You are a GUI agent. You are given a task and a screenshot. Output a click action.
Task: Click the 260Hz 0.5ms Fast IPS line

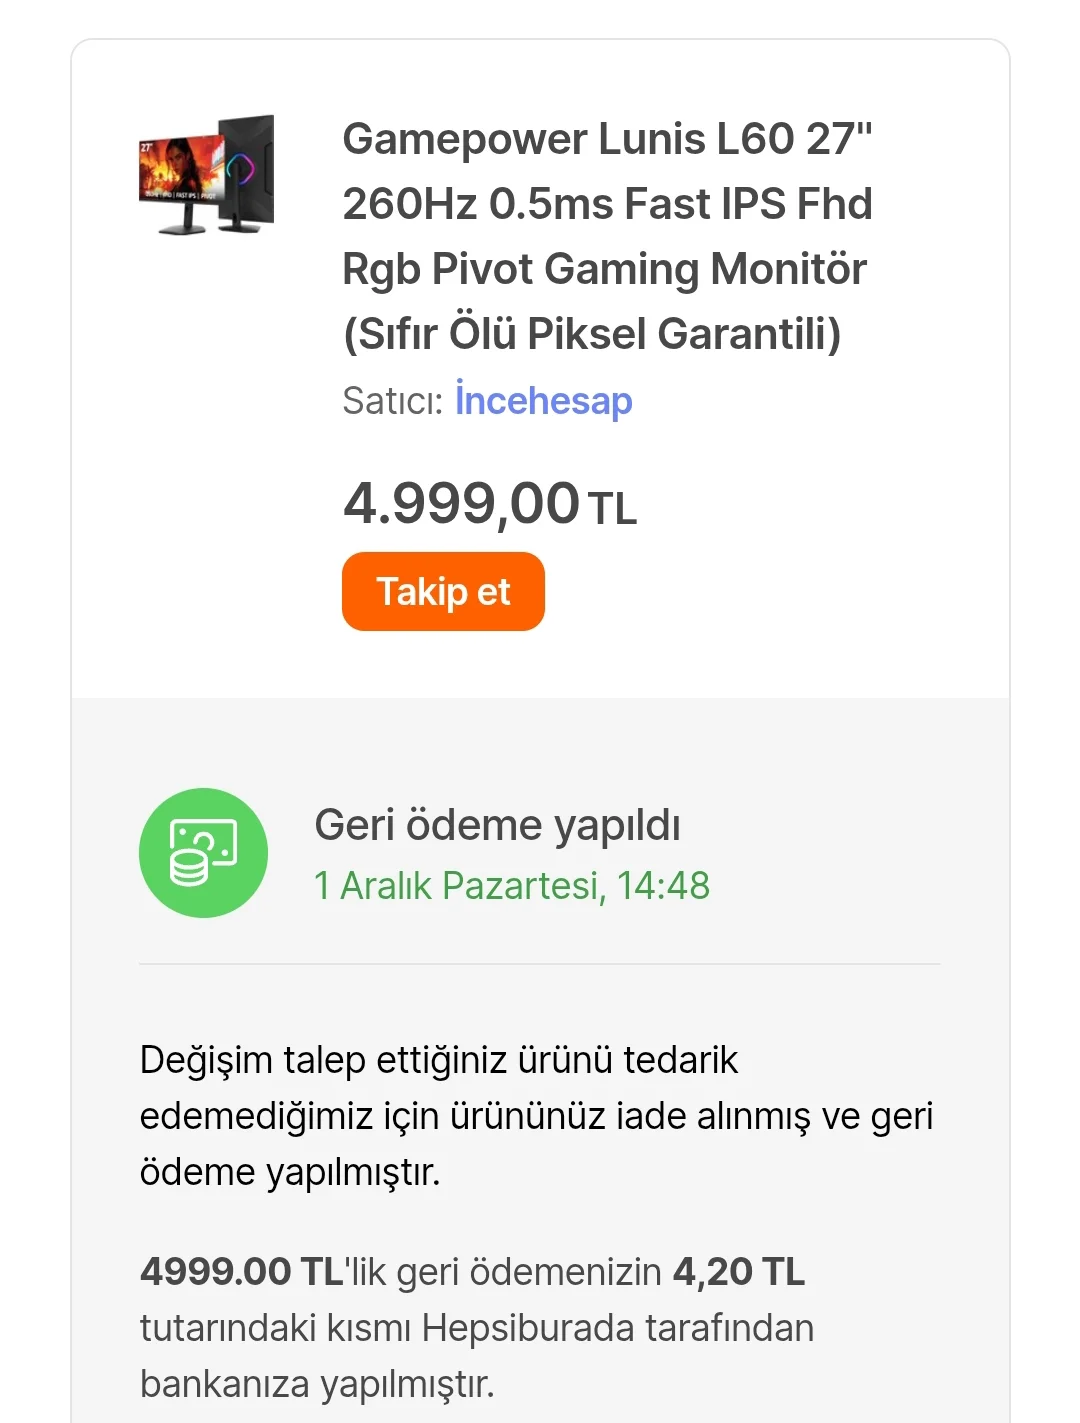coord(607,204)
